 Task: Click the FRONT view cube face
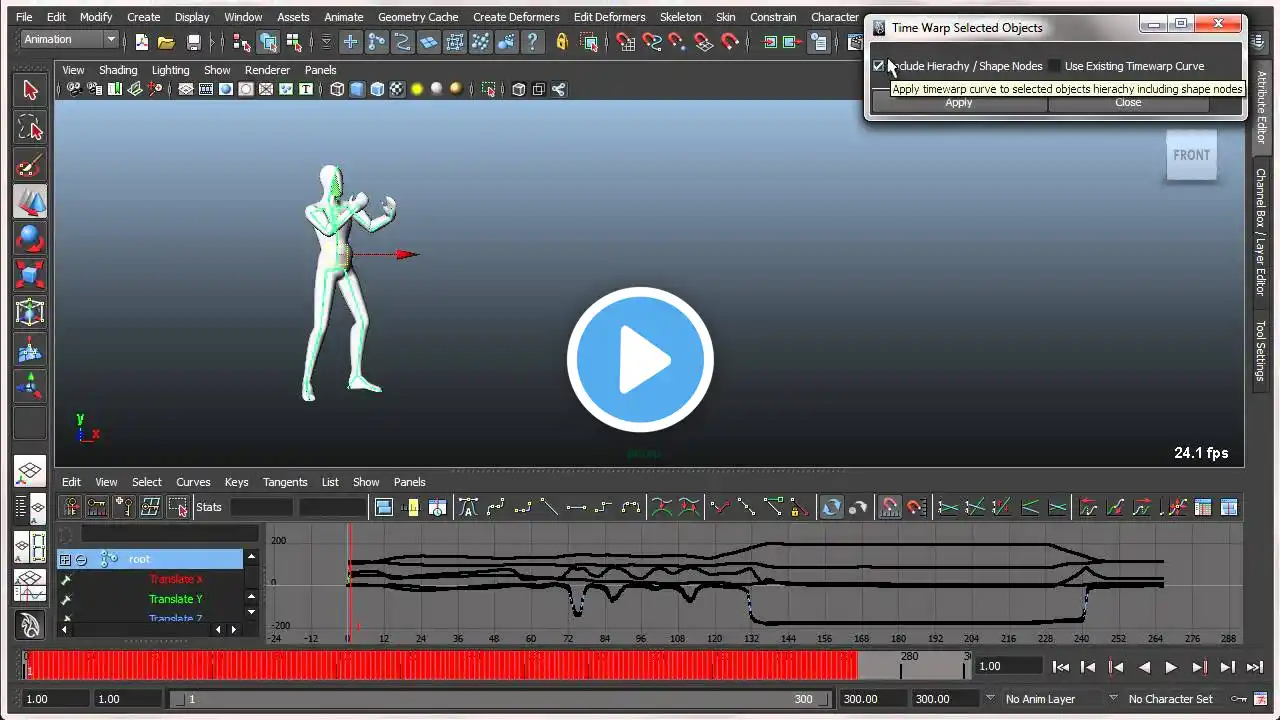pyautogui.click(x=1191, y=155)
